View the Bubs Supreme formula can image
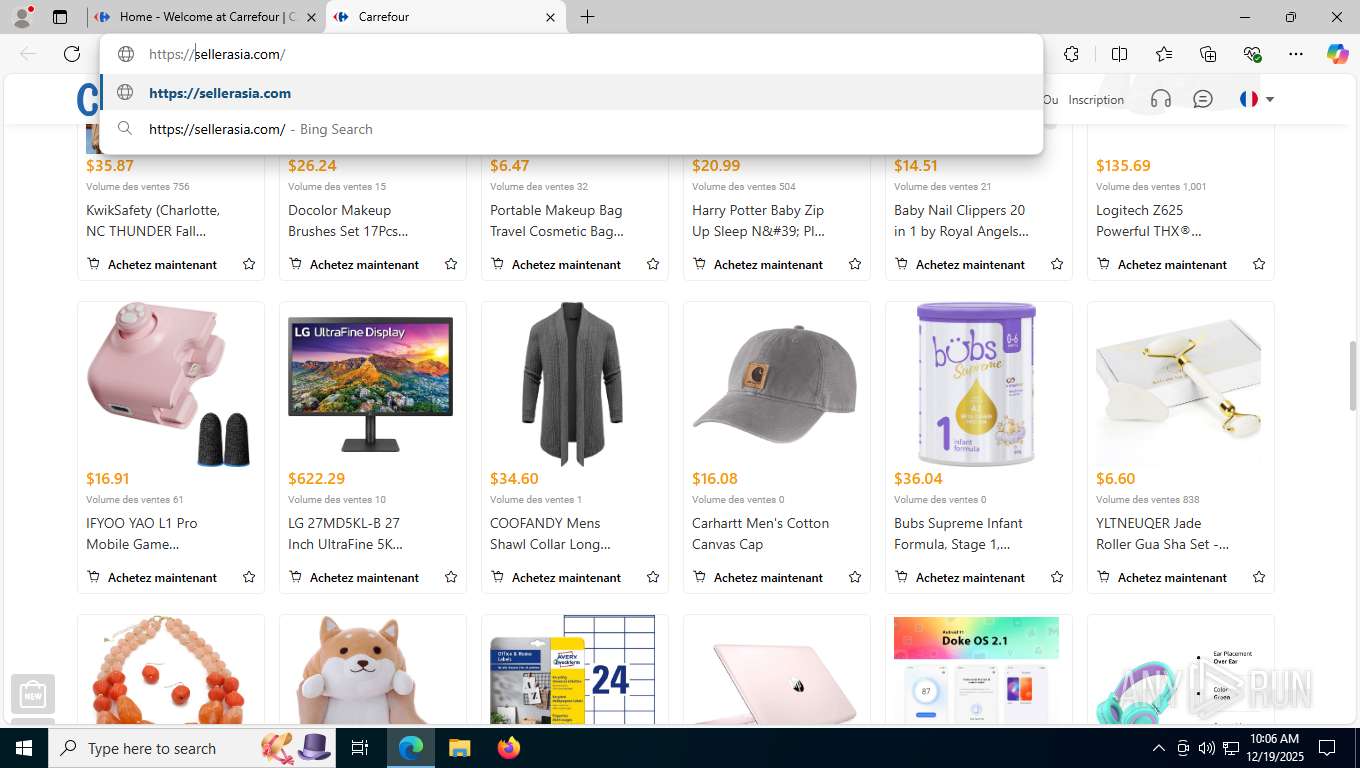The height and width of the screenshot is (768, 1360). pos(978,385)
